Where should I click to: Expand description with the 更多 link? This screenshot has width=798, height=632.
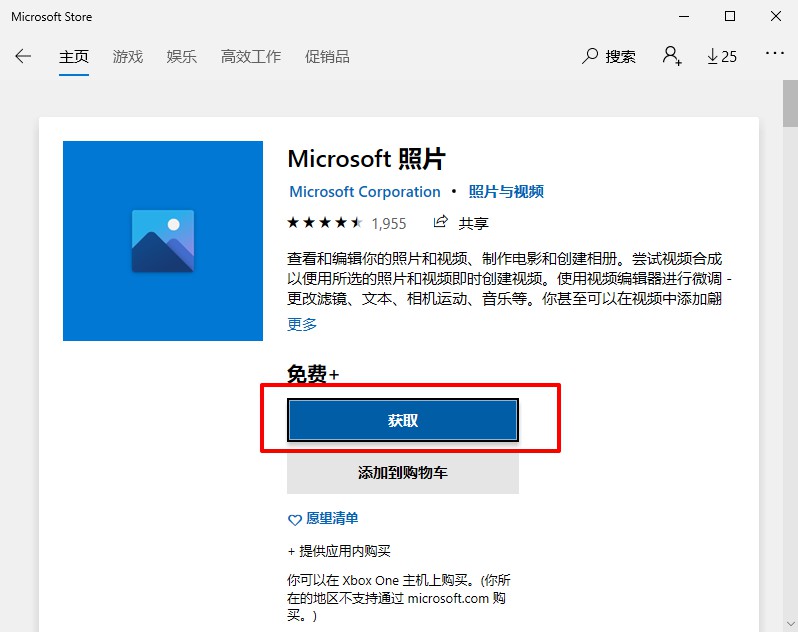[x=302, y=324]
